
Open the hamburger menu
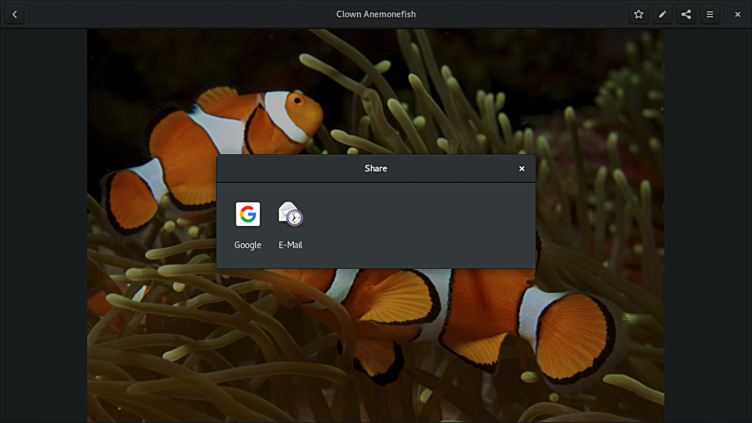click(x=710, y=14)
